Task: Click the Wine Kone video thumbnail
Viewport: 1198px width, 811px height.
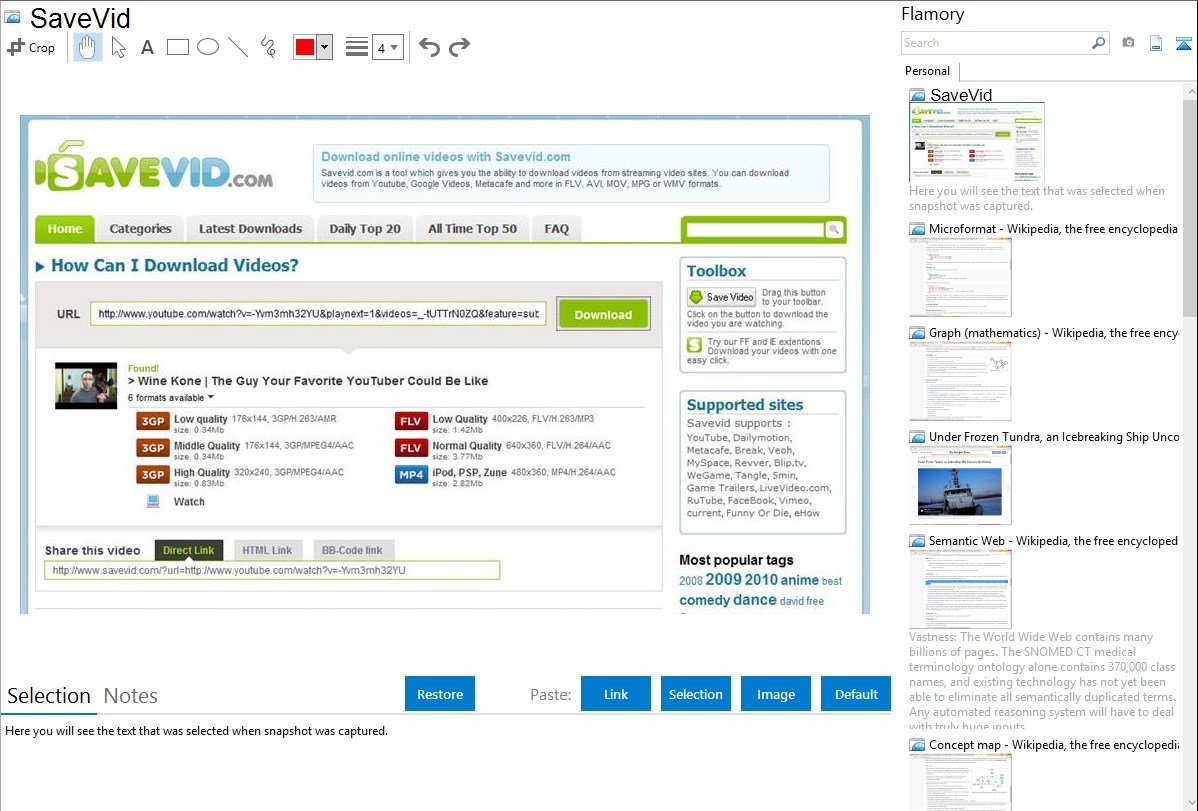Action: click(x=86, y=385)
